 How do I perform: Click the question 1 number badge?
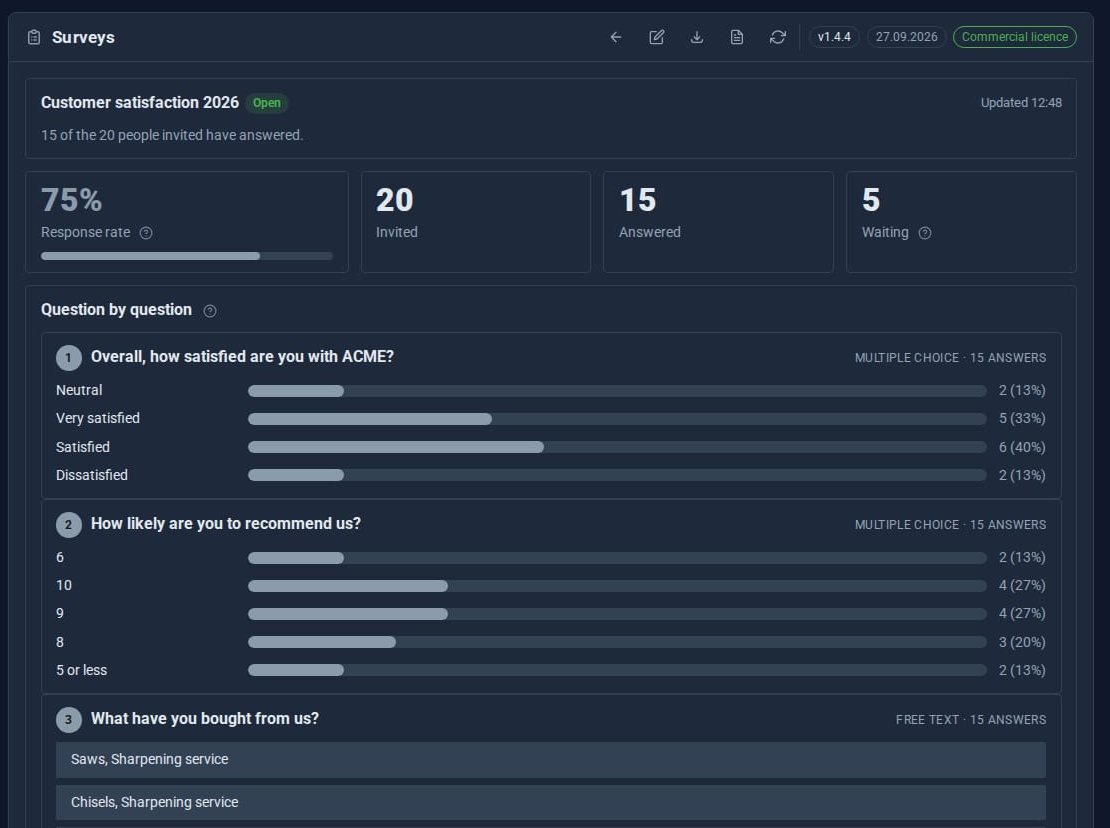tap(69, 357)
